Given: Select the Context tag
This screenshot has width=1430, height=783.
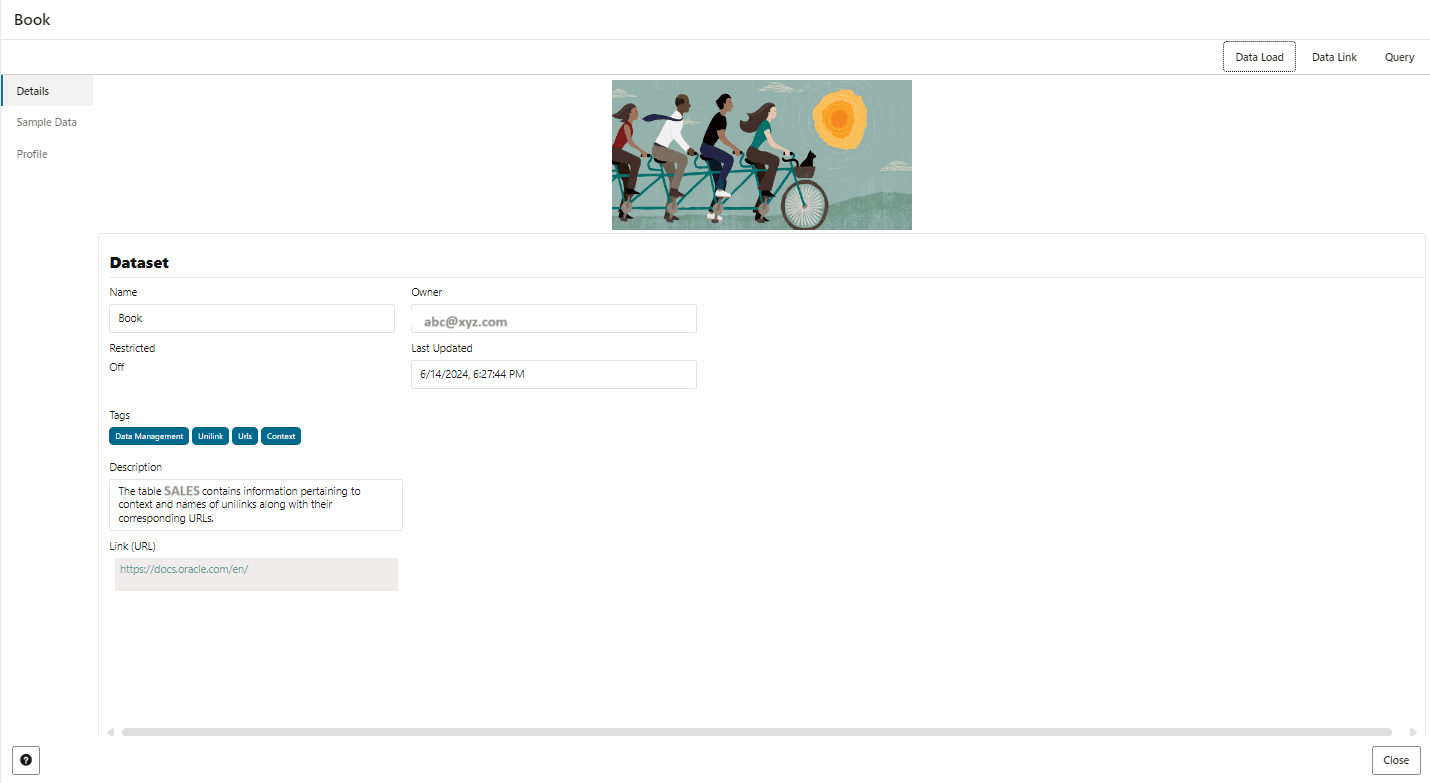Looking at the screenshot, I should pyautogui.click(x=281, y=435).
